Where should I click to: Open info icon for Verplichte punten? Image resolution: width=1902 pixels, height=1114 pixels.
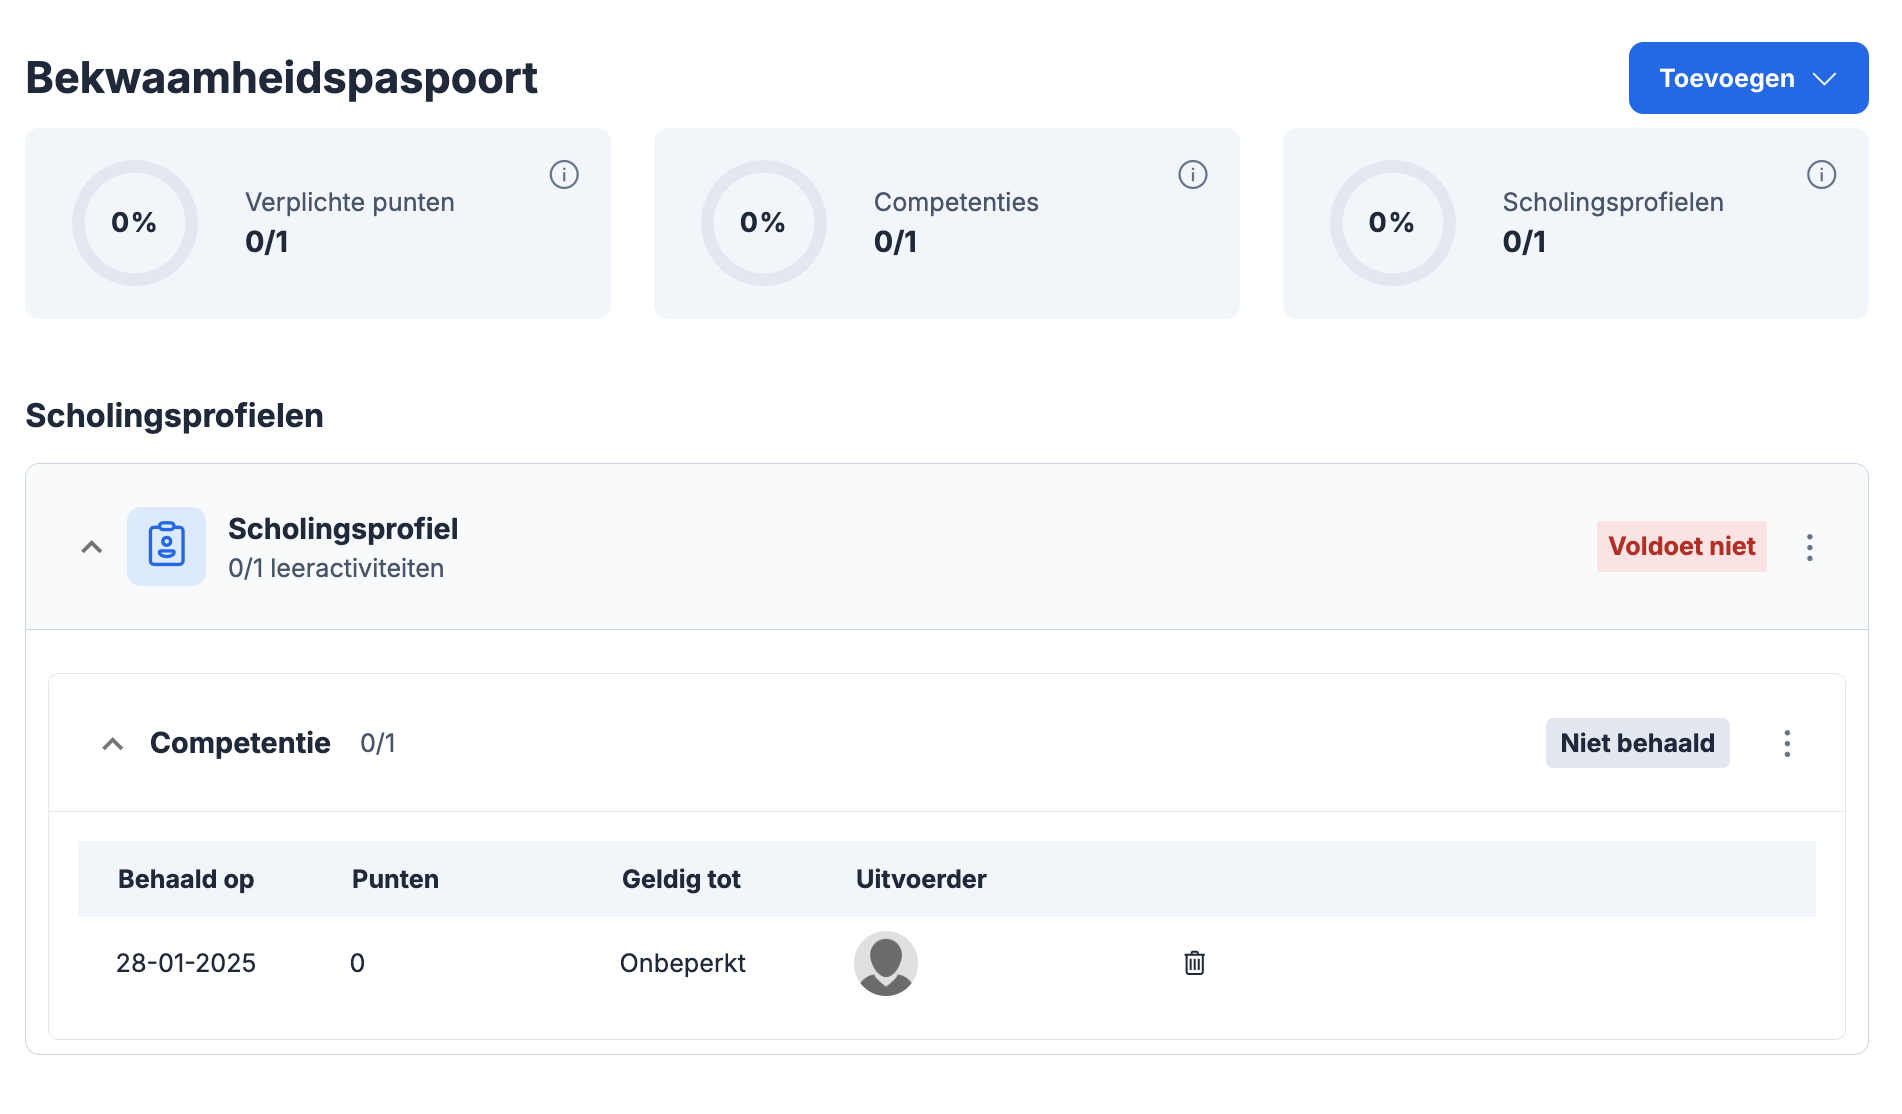click(x=564, y=175)
